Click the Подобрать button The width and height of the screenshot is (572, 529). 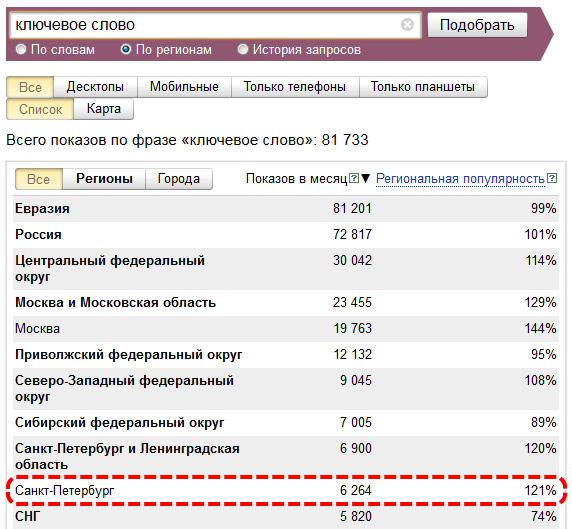(x=477, y=25)
